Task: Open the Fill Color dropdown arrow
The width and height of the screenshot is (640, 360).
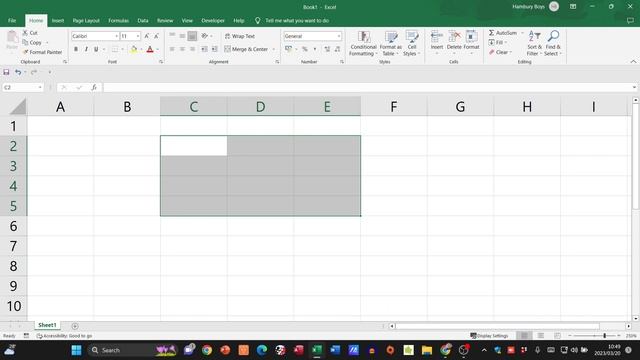Action: click(141, 49)
